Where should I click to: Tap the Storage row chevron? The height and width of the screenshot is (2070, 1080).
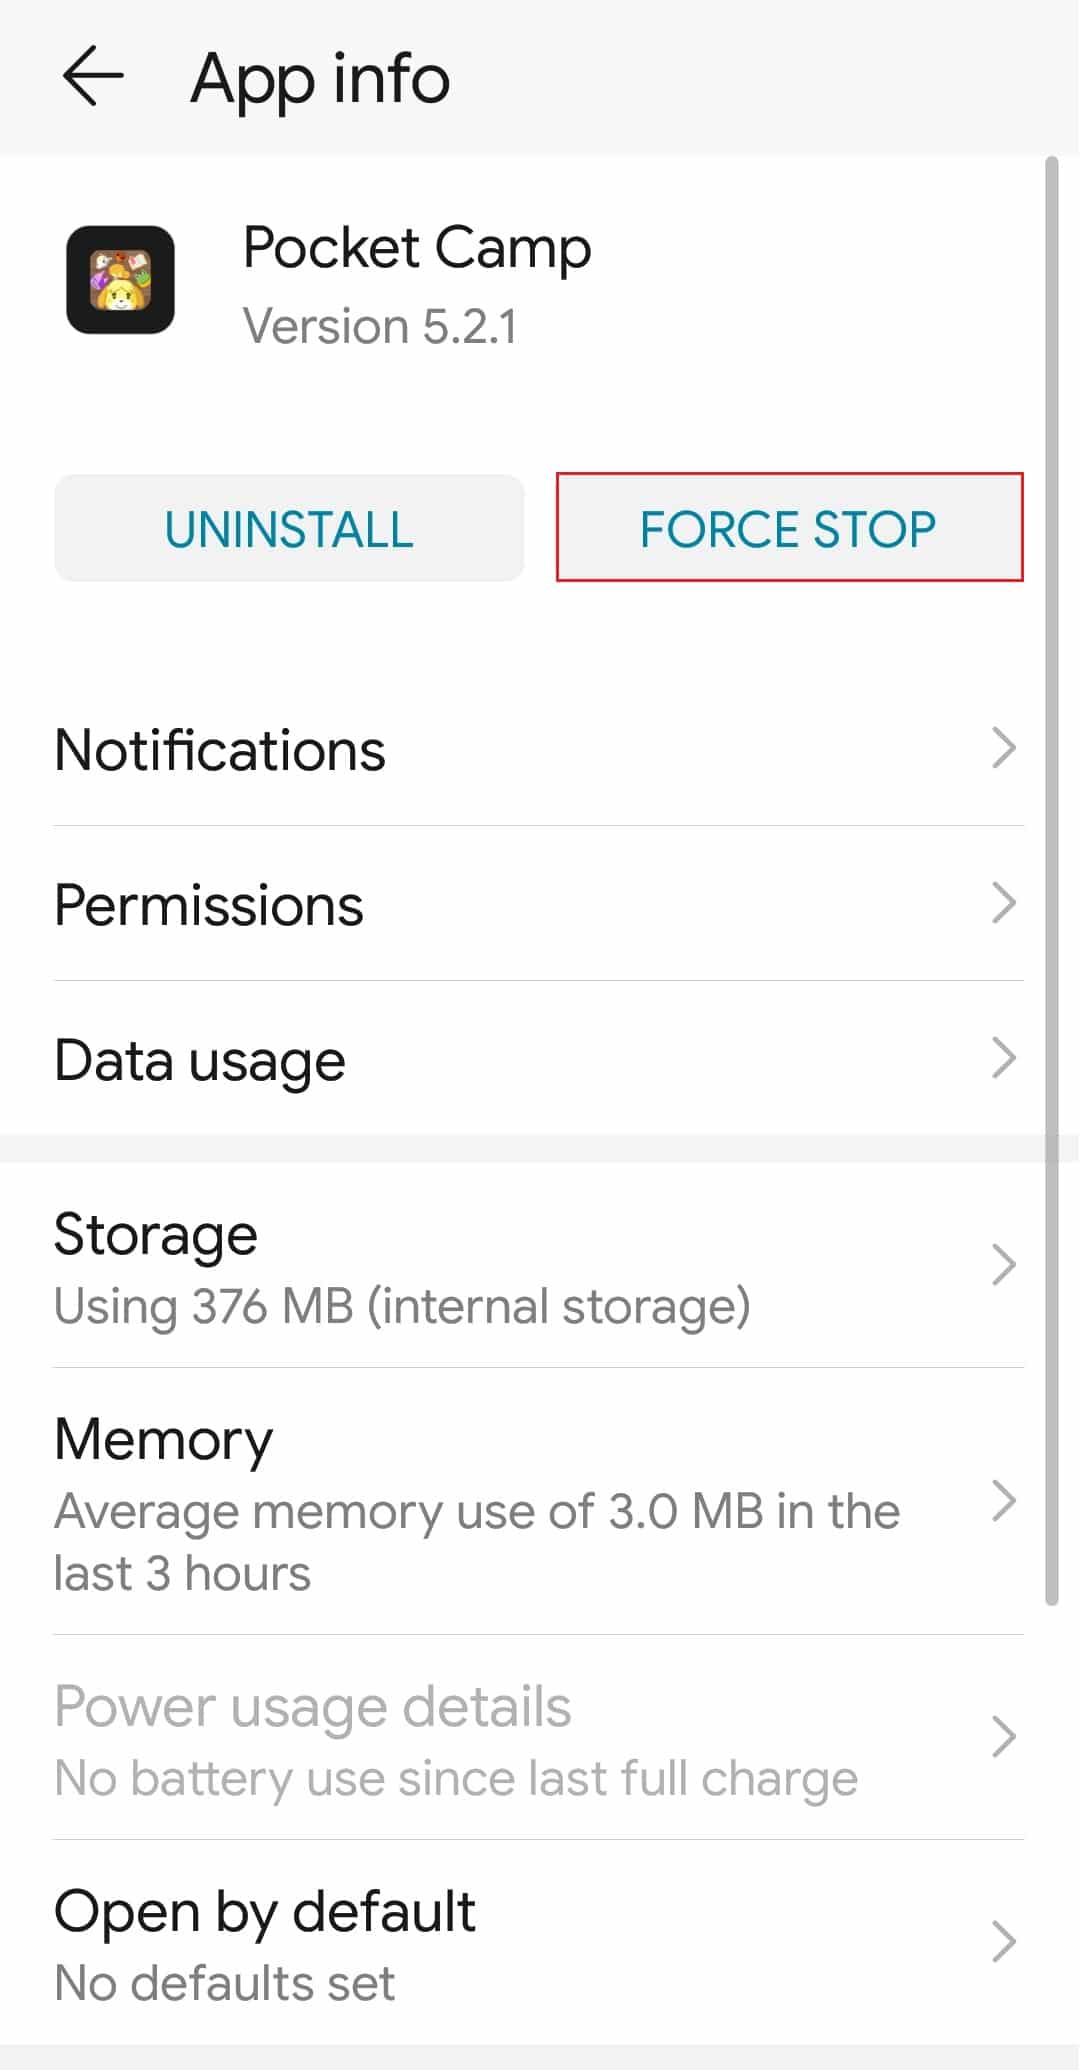point(1003,1265)
